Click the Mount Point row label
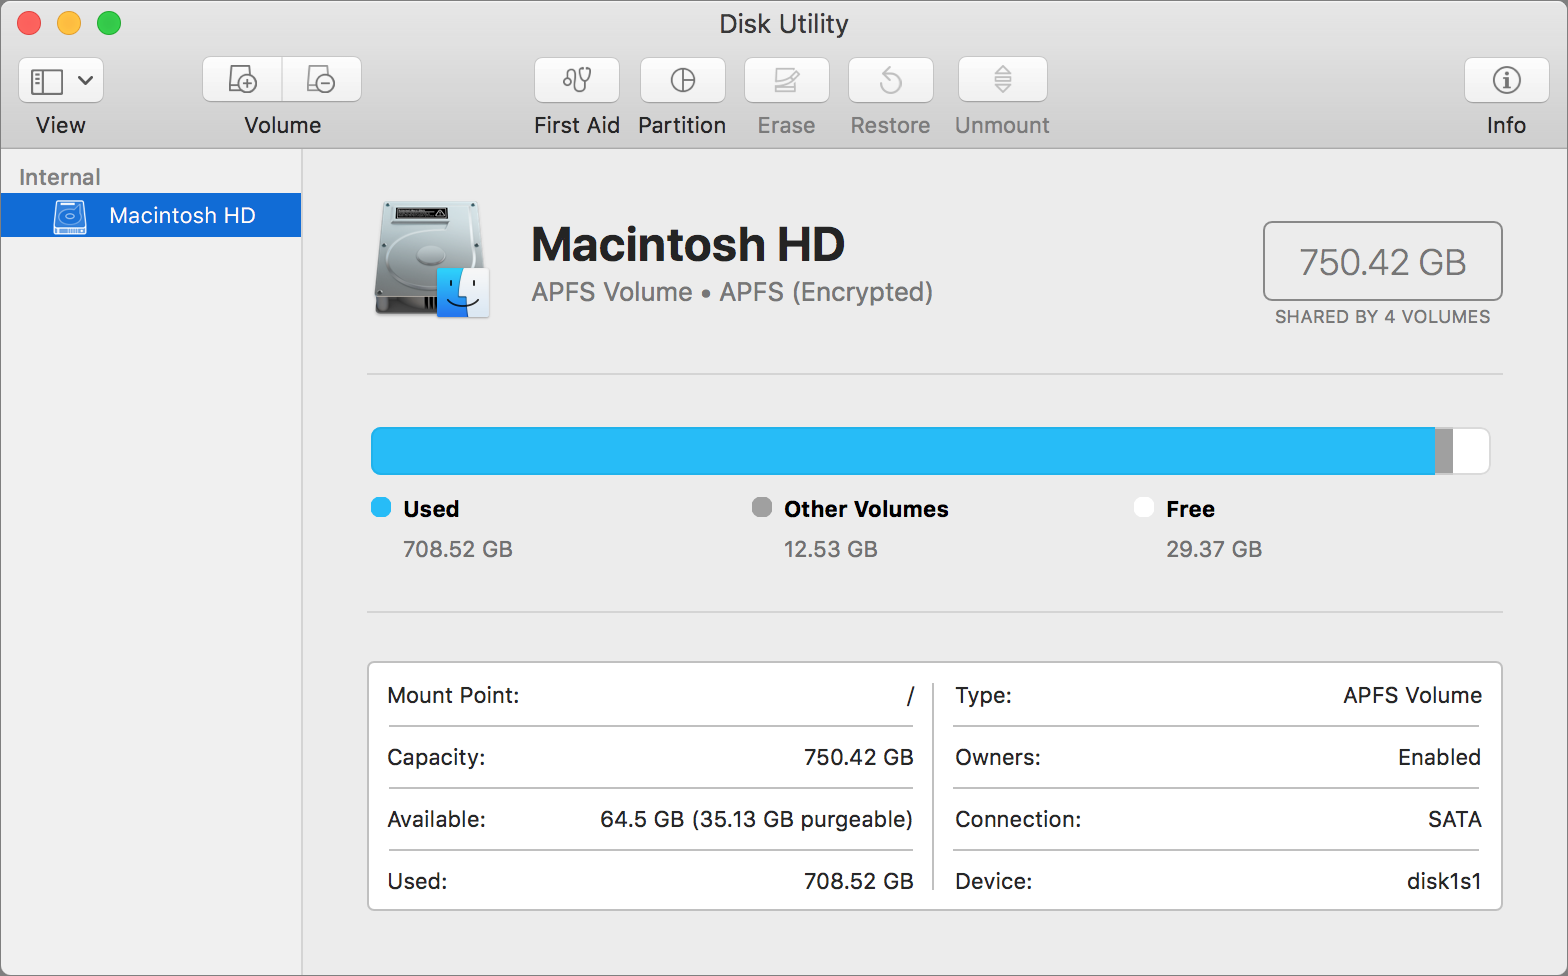Viewport: 1568px width, 976px height. coord(453,695)
